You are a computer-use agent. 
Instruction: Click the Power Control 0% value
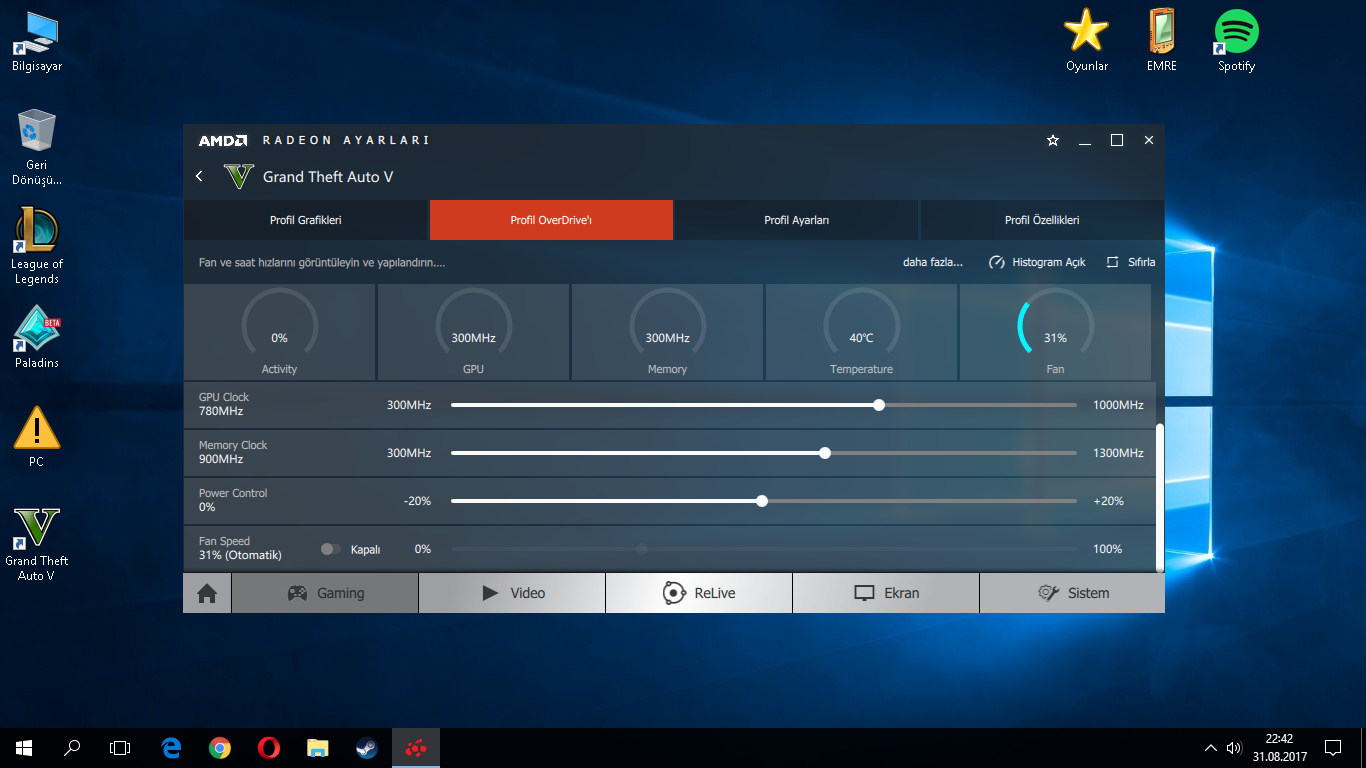pyautogui.click(x=207, y=507)
